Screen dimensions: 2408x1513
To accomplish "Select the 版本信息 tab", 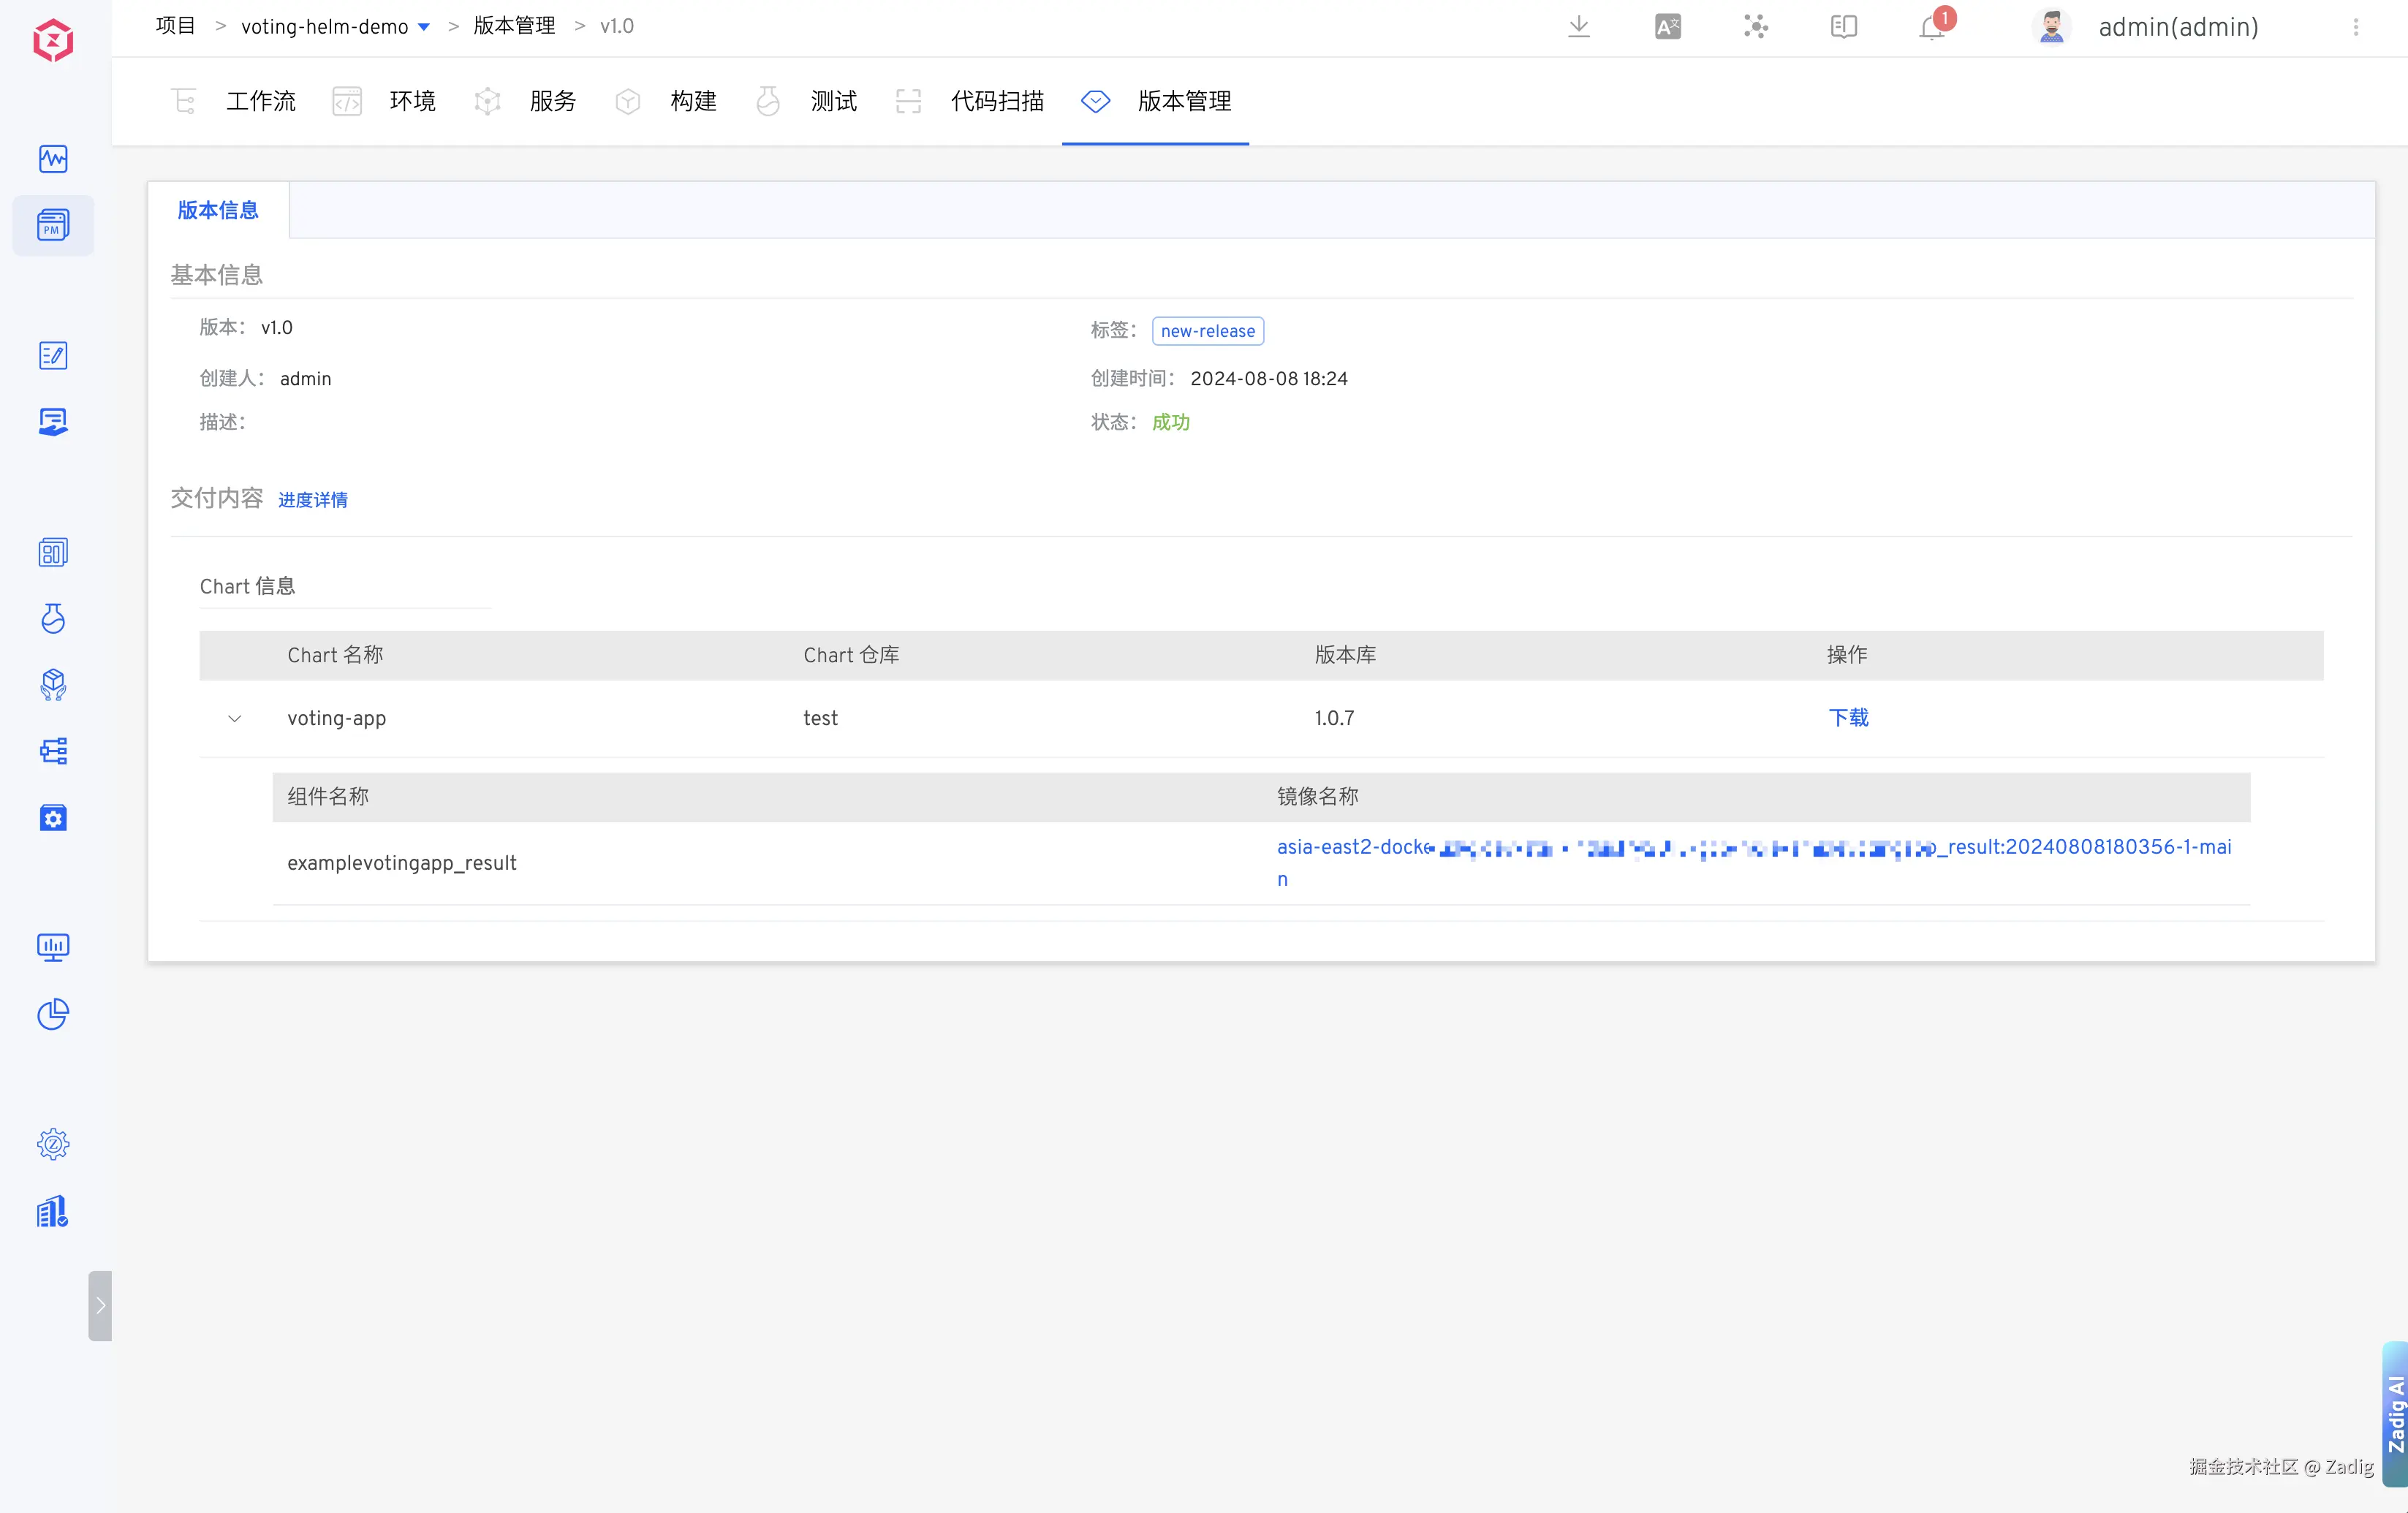I will pos(218,210).
